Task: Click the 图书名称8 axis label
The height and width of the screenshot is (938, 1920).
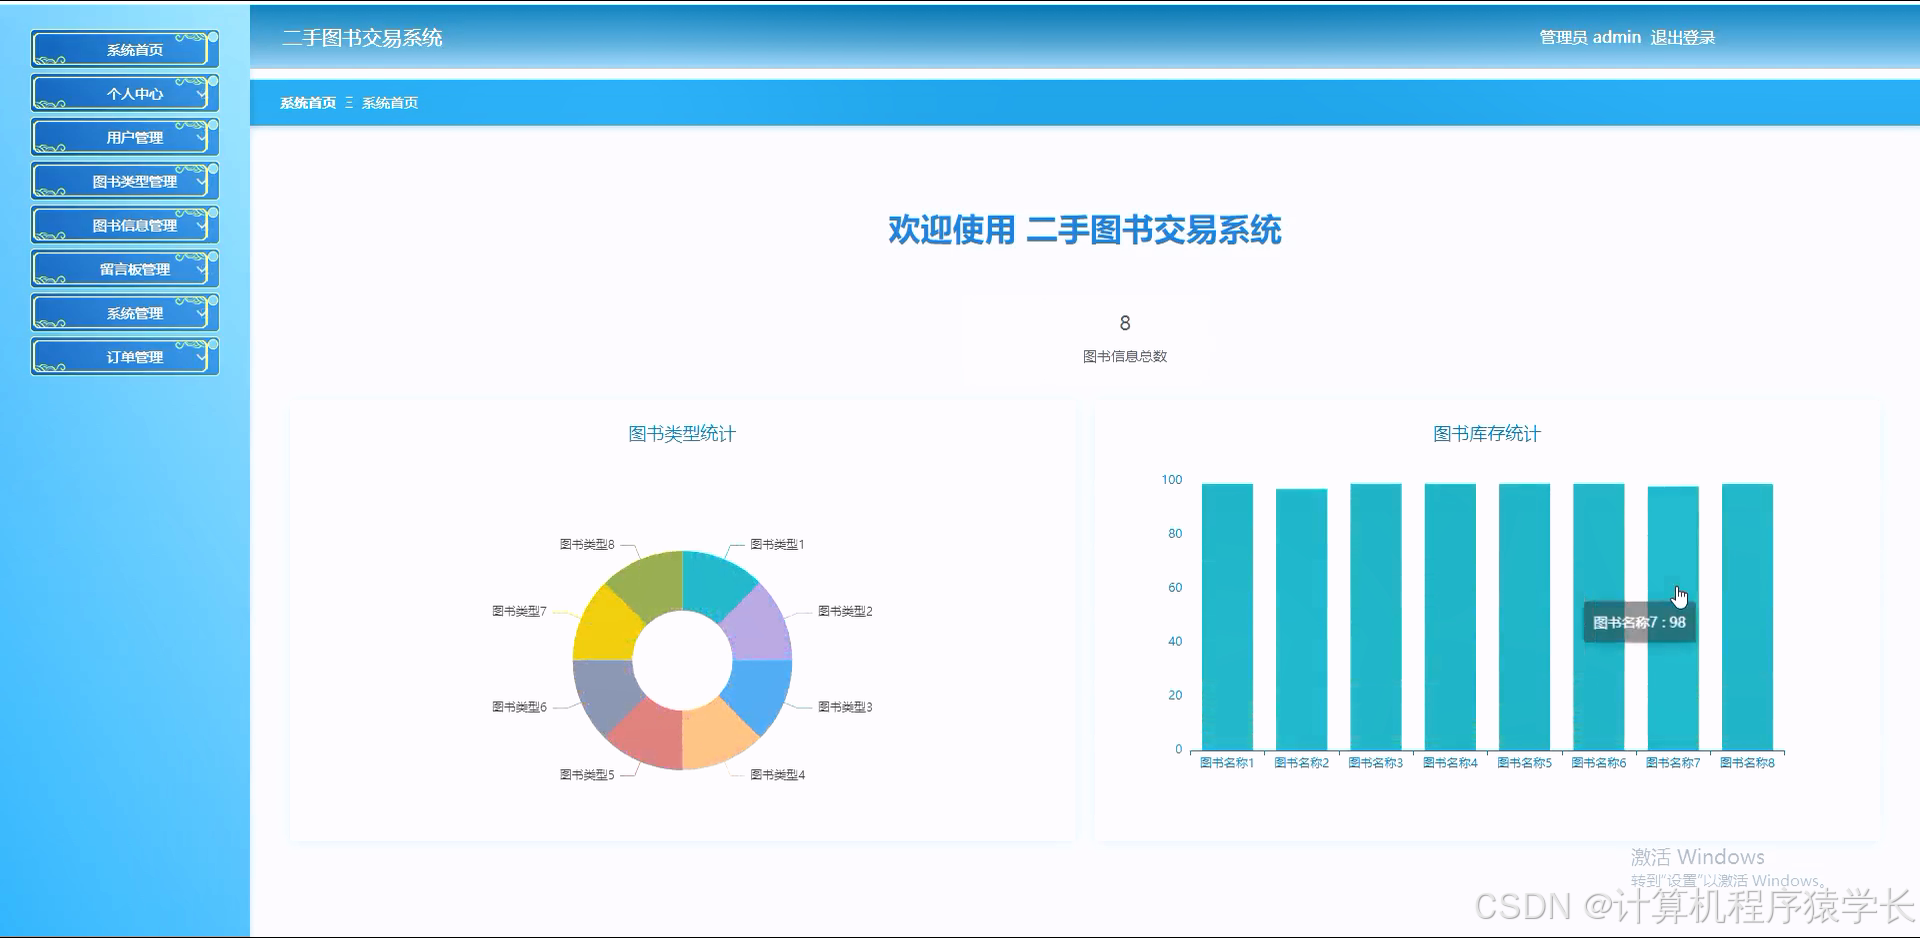Action: coord(1747,763)
